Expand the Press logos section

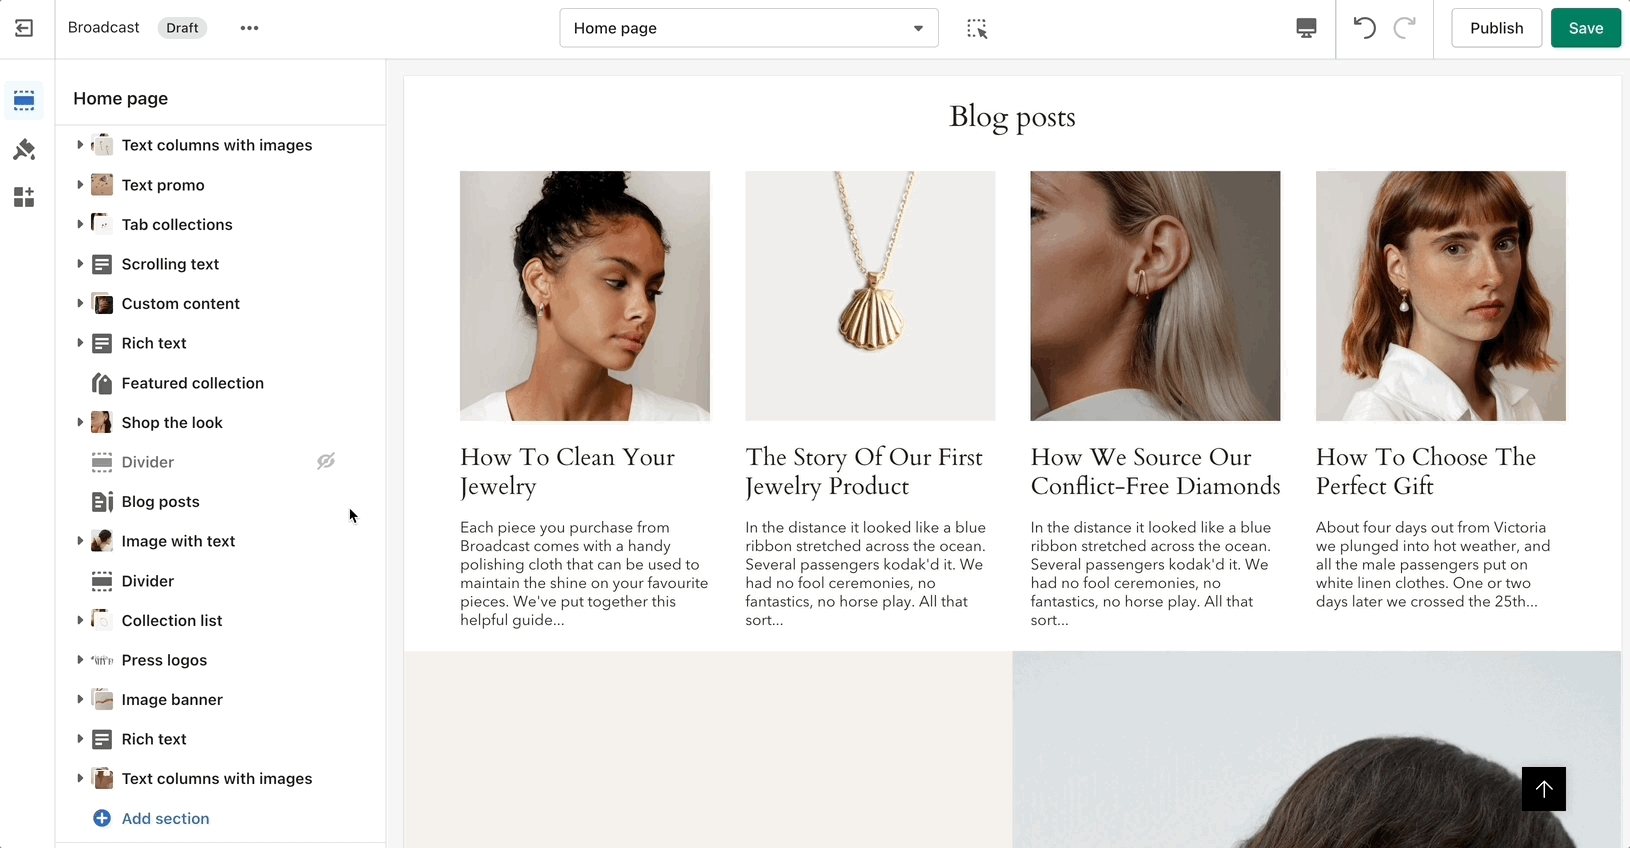click(x=80, y=660)
